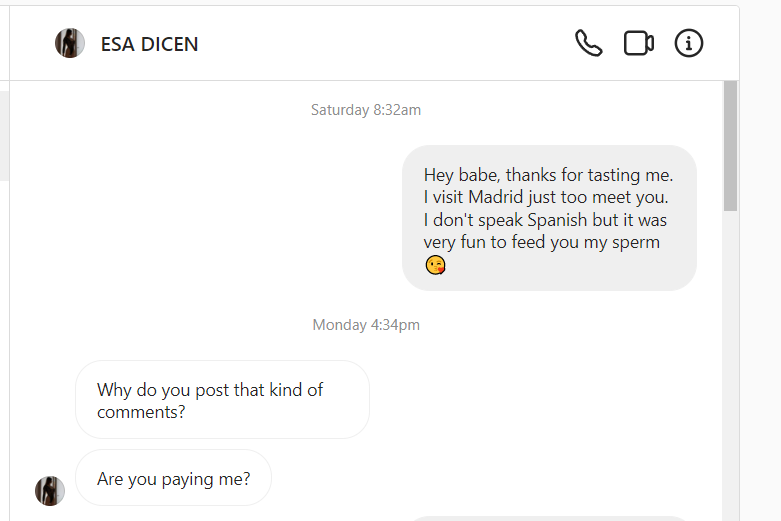
Task: Open the ESA DICEN contact name in the header
Action: (x=149, y=44)
